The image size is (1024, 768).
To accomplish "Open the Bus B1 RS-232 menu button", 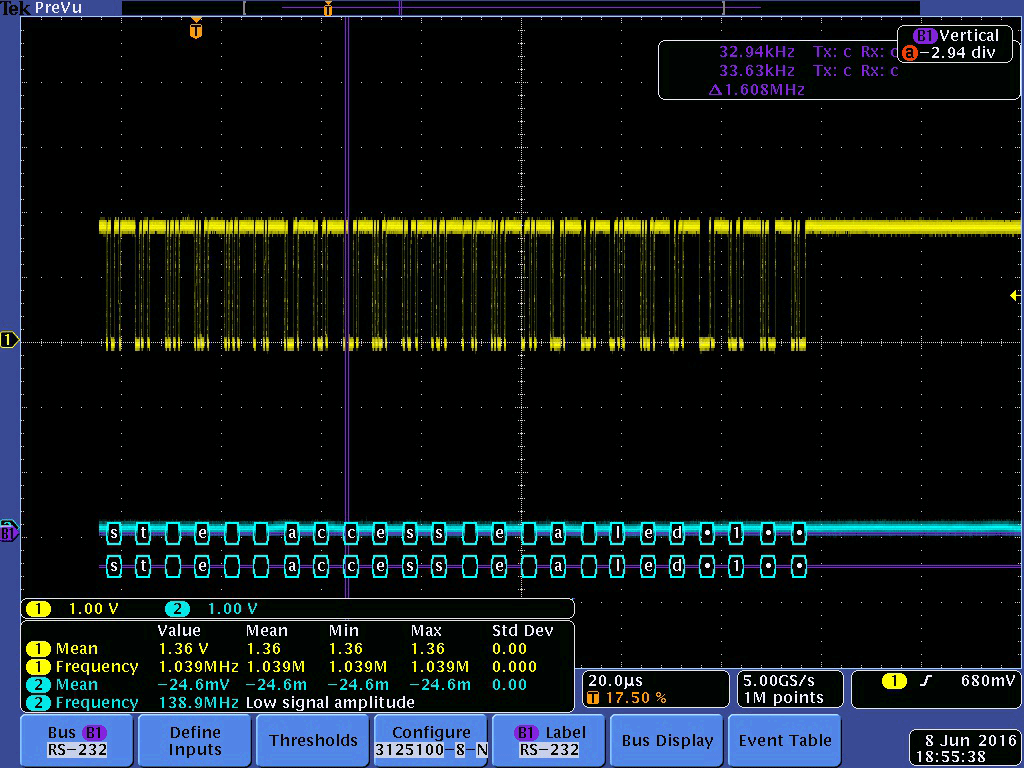I will pos(77,741).
